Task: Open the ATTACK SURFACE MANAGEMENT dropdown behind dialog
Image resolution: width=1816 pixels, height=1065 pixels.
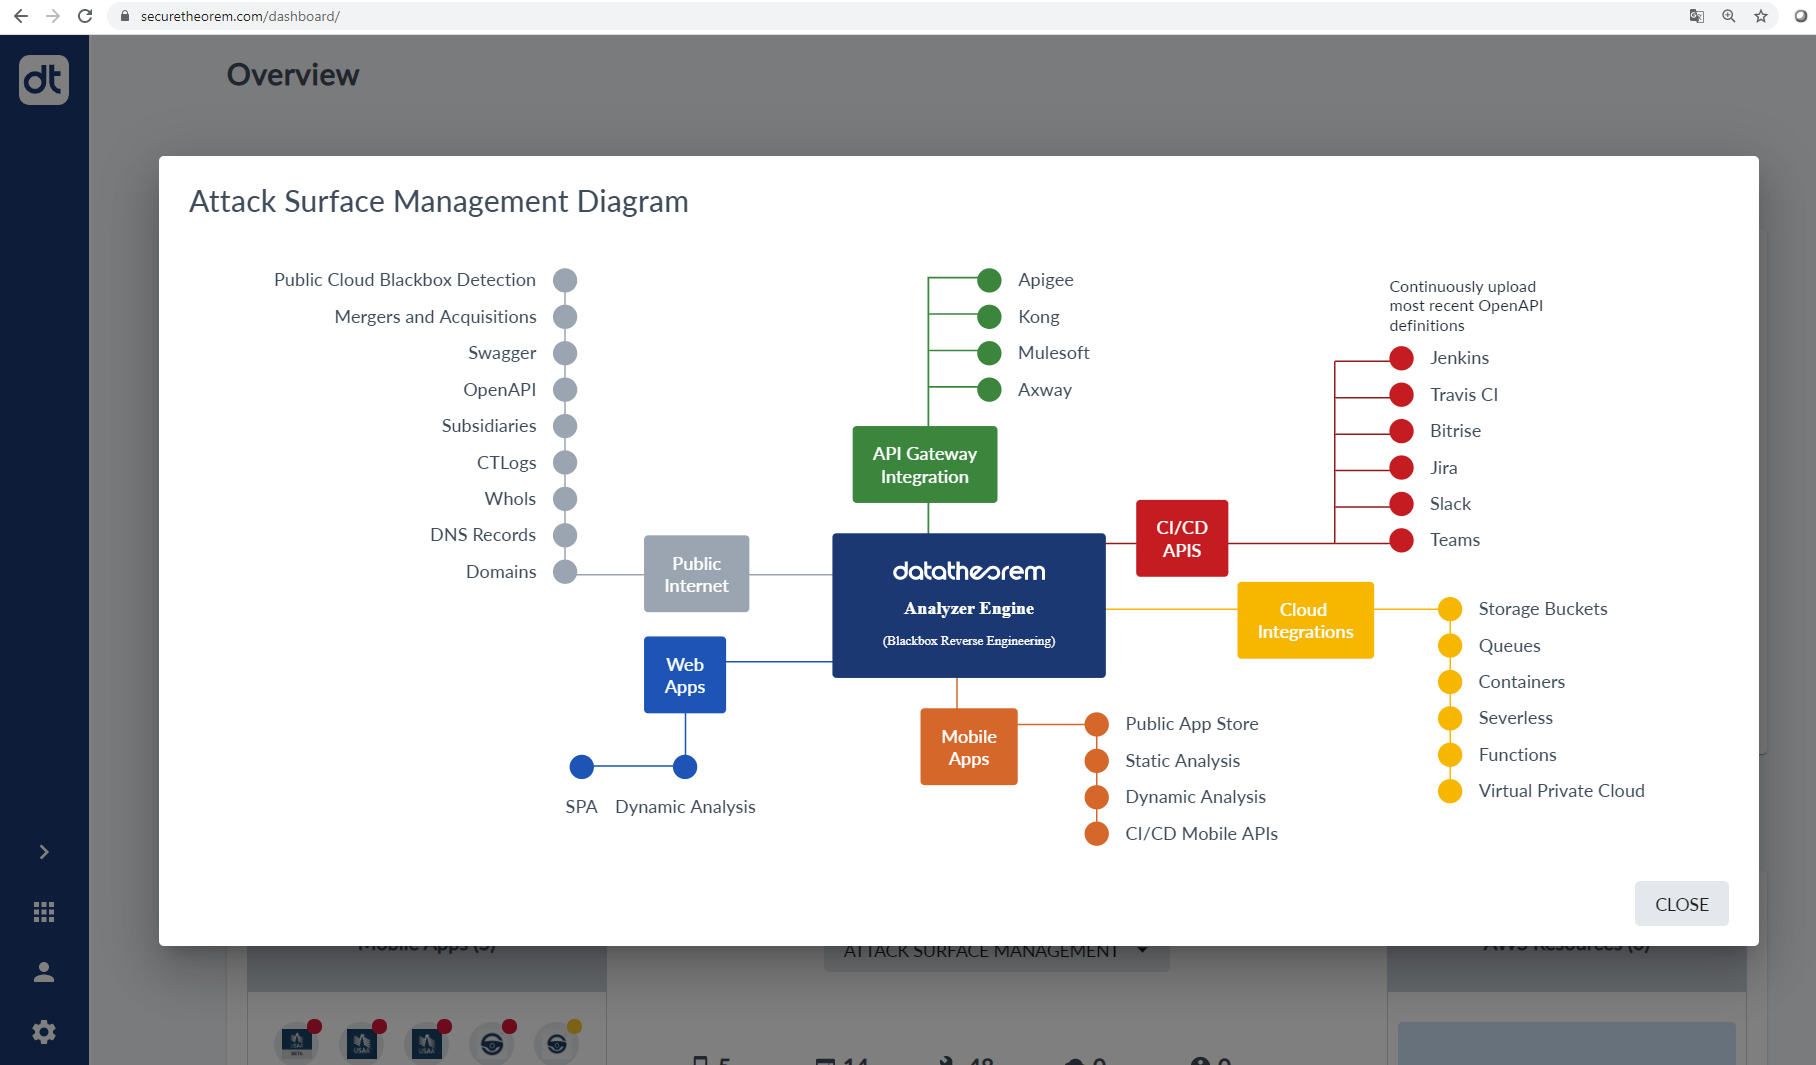Action: click(996, 953)
